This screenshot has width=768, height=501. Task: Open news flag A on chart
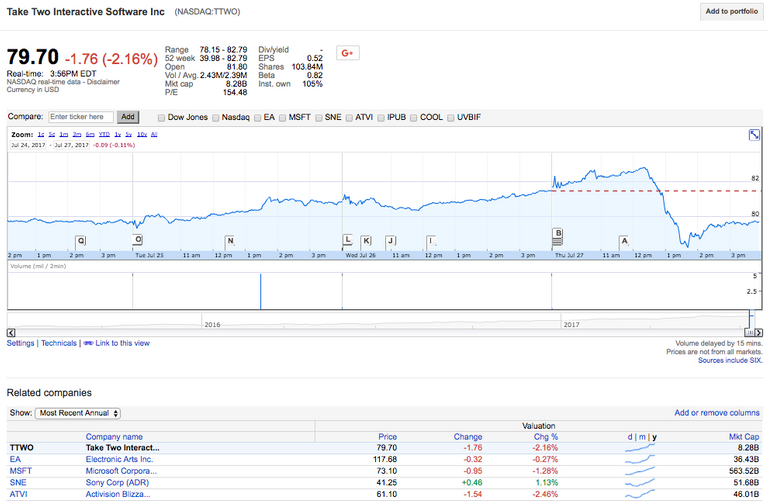pos(624,241)
